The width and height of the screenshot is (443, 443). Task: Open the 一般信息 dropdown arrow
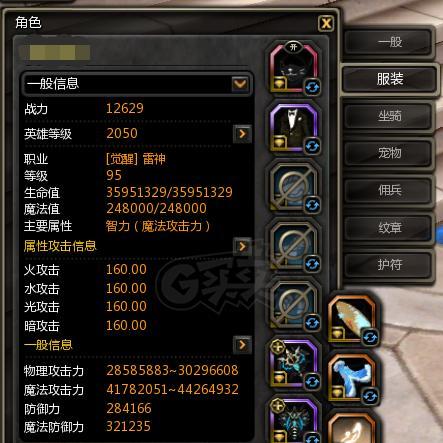(x=240, y=83)
